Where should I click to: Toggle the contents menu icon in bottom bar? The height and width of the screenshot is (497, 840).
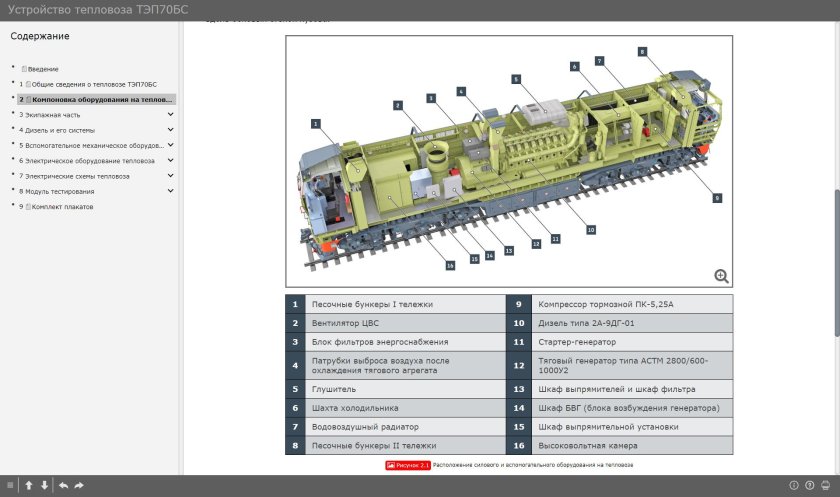point(11,485)
